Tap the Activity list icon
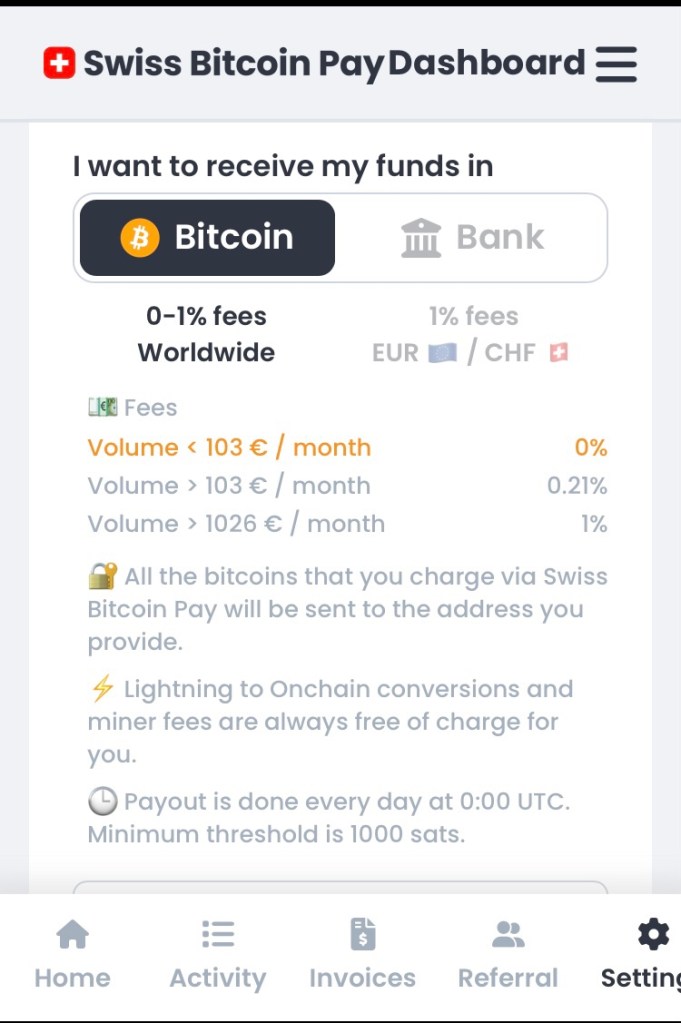681x1023 pixels. [218, 935]
